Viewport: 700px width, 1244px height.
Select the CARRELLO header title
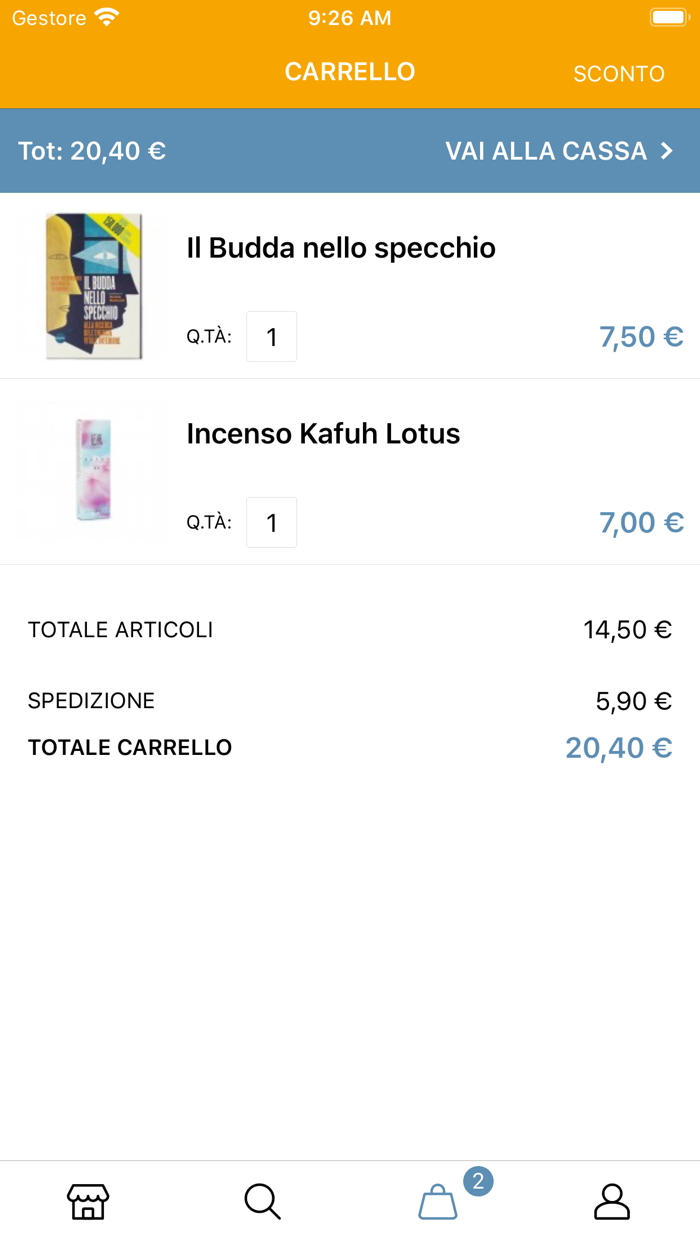point(350,71)
